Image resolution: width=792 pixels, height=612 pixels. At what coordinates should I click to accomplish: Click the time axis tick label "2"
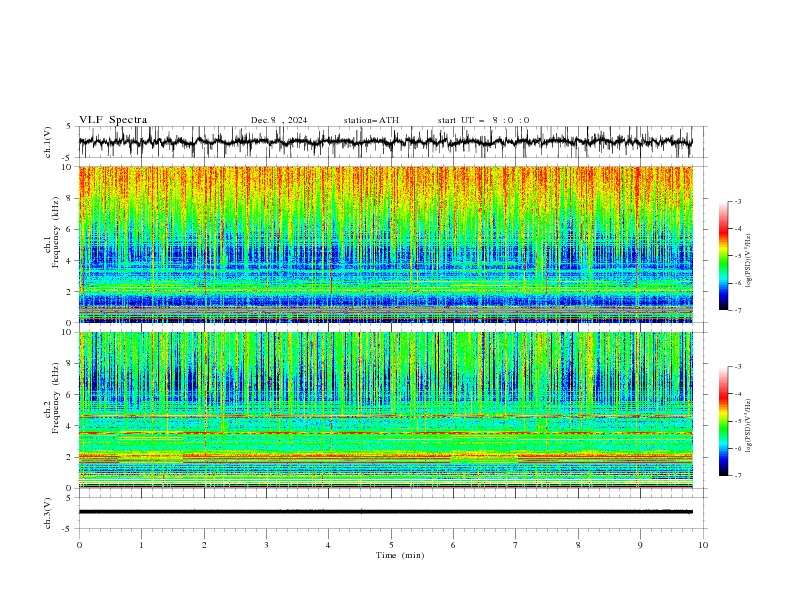click(x=204, y=545)
